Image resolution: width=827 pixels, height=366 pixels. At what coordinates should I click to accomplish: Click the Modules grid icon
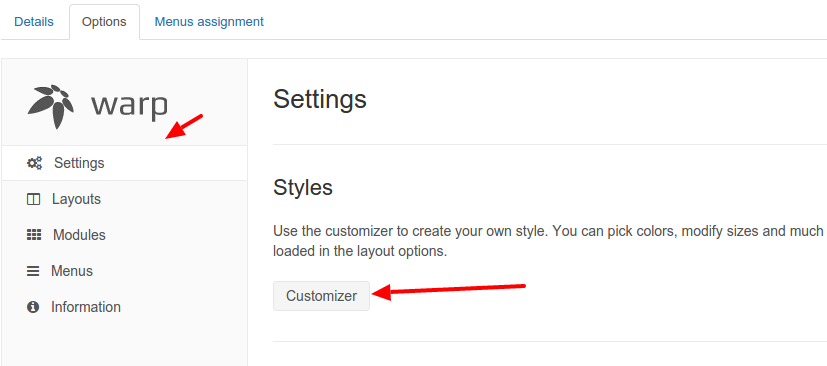(x=34, y=235)
